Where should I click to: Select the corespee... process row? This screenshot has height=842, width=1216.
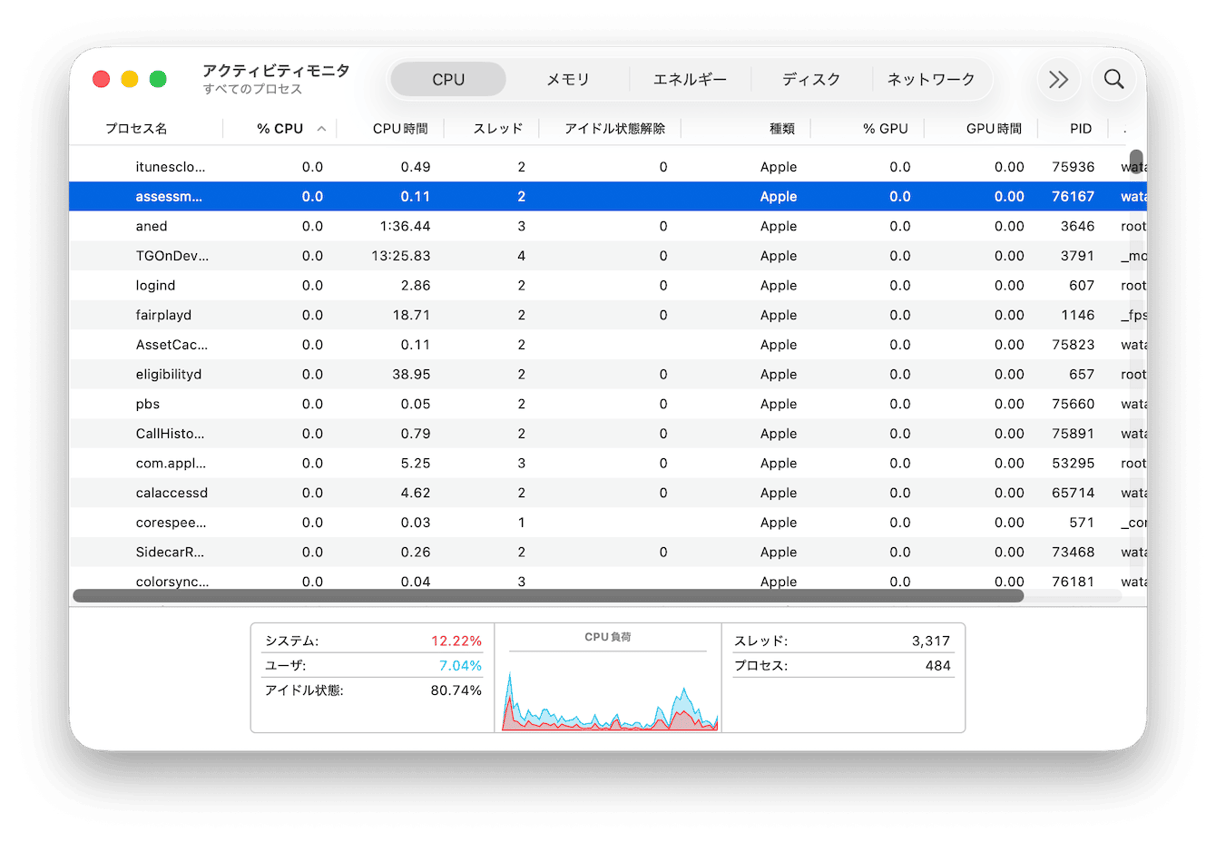coord(608,522)
